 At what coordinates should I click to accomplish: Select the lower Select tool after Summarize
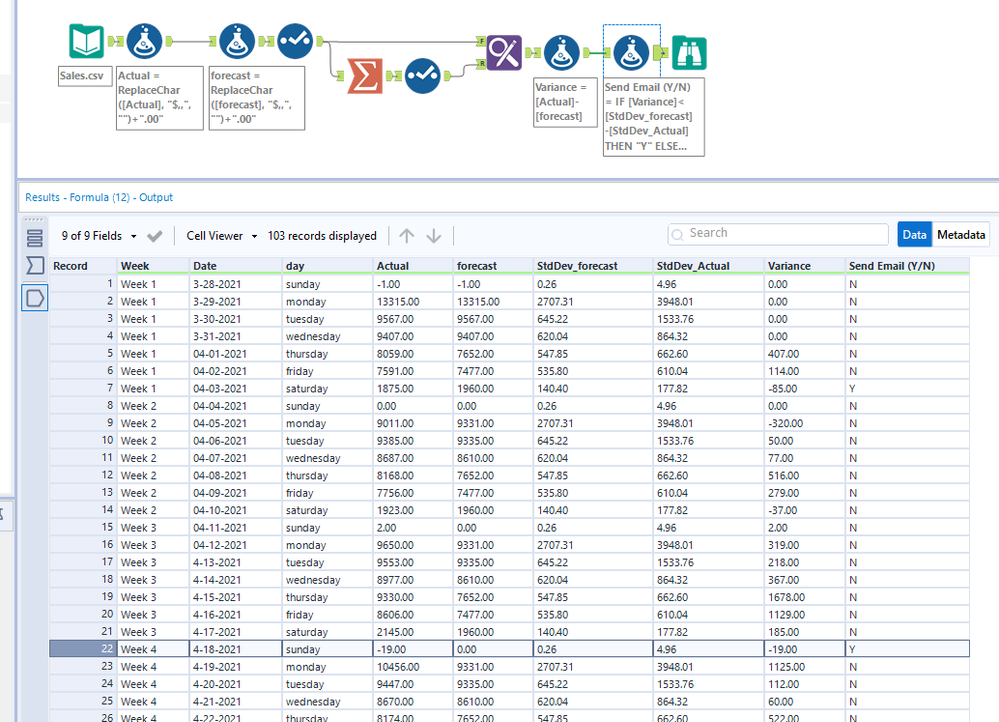point(422,76)
